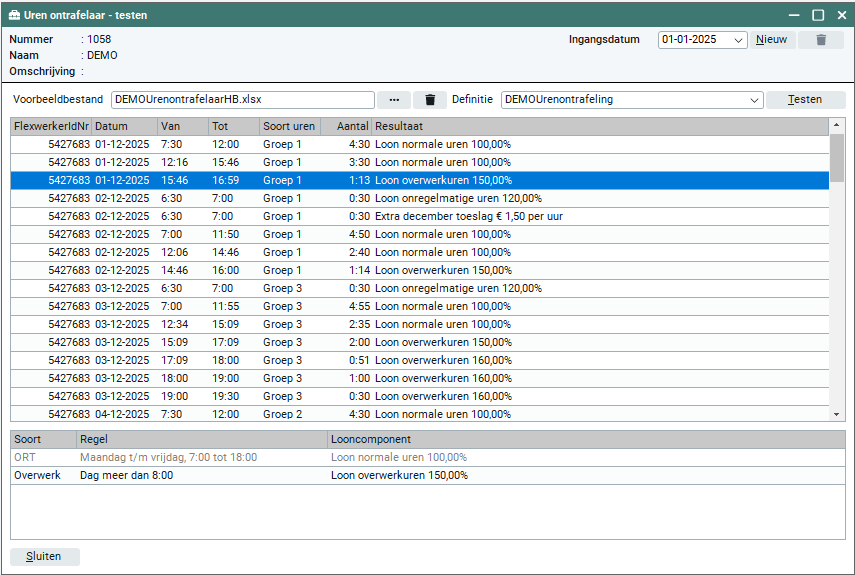Sort by the Datum column header
The image size is (855, 575).
[x=123, y=127]
